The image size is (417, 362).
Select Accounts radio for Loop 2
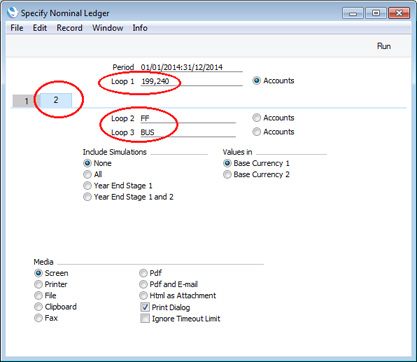(x=256, y=118)
